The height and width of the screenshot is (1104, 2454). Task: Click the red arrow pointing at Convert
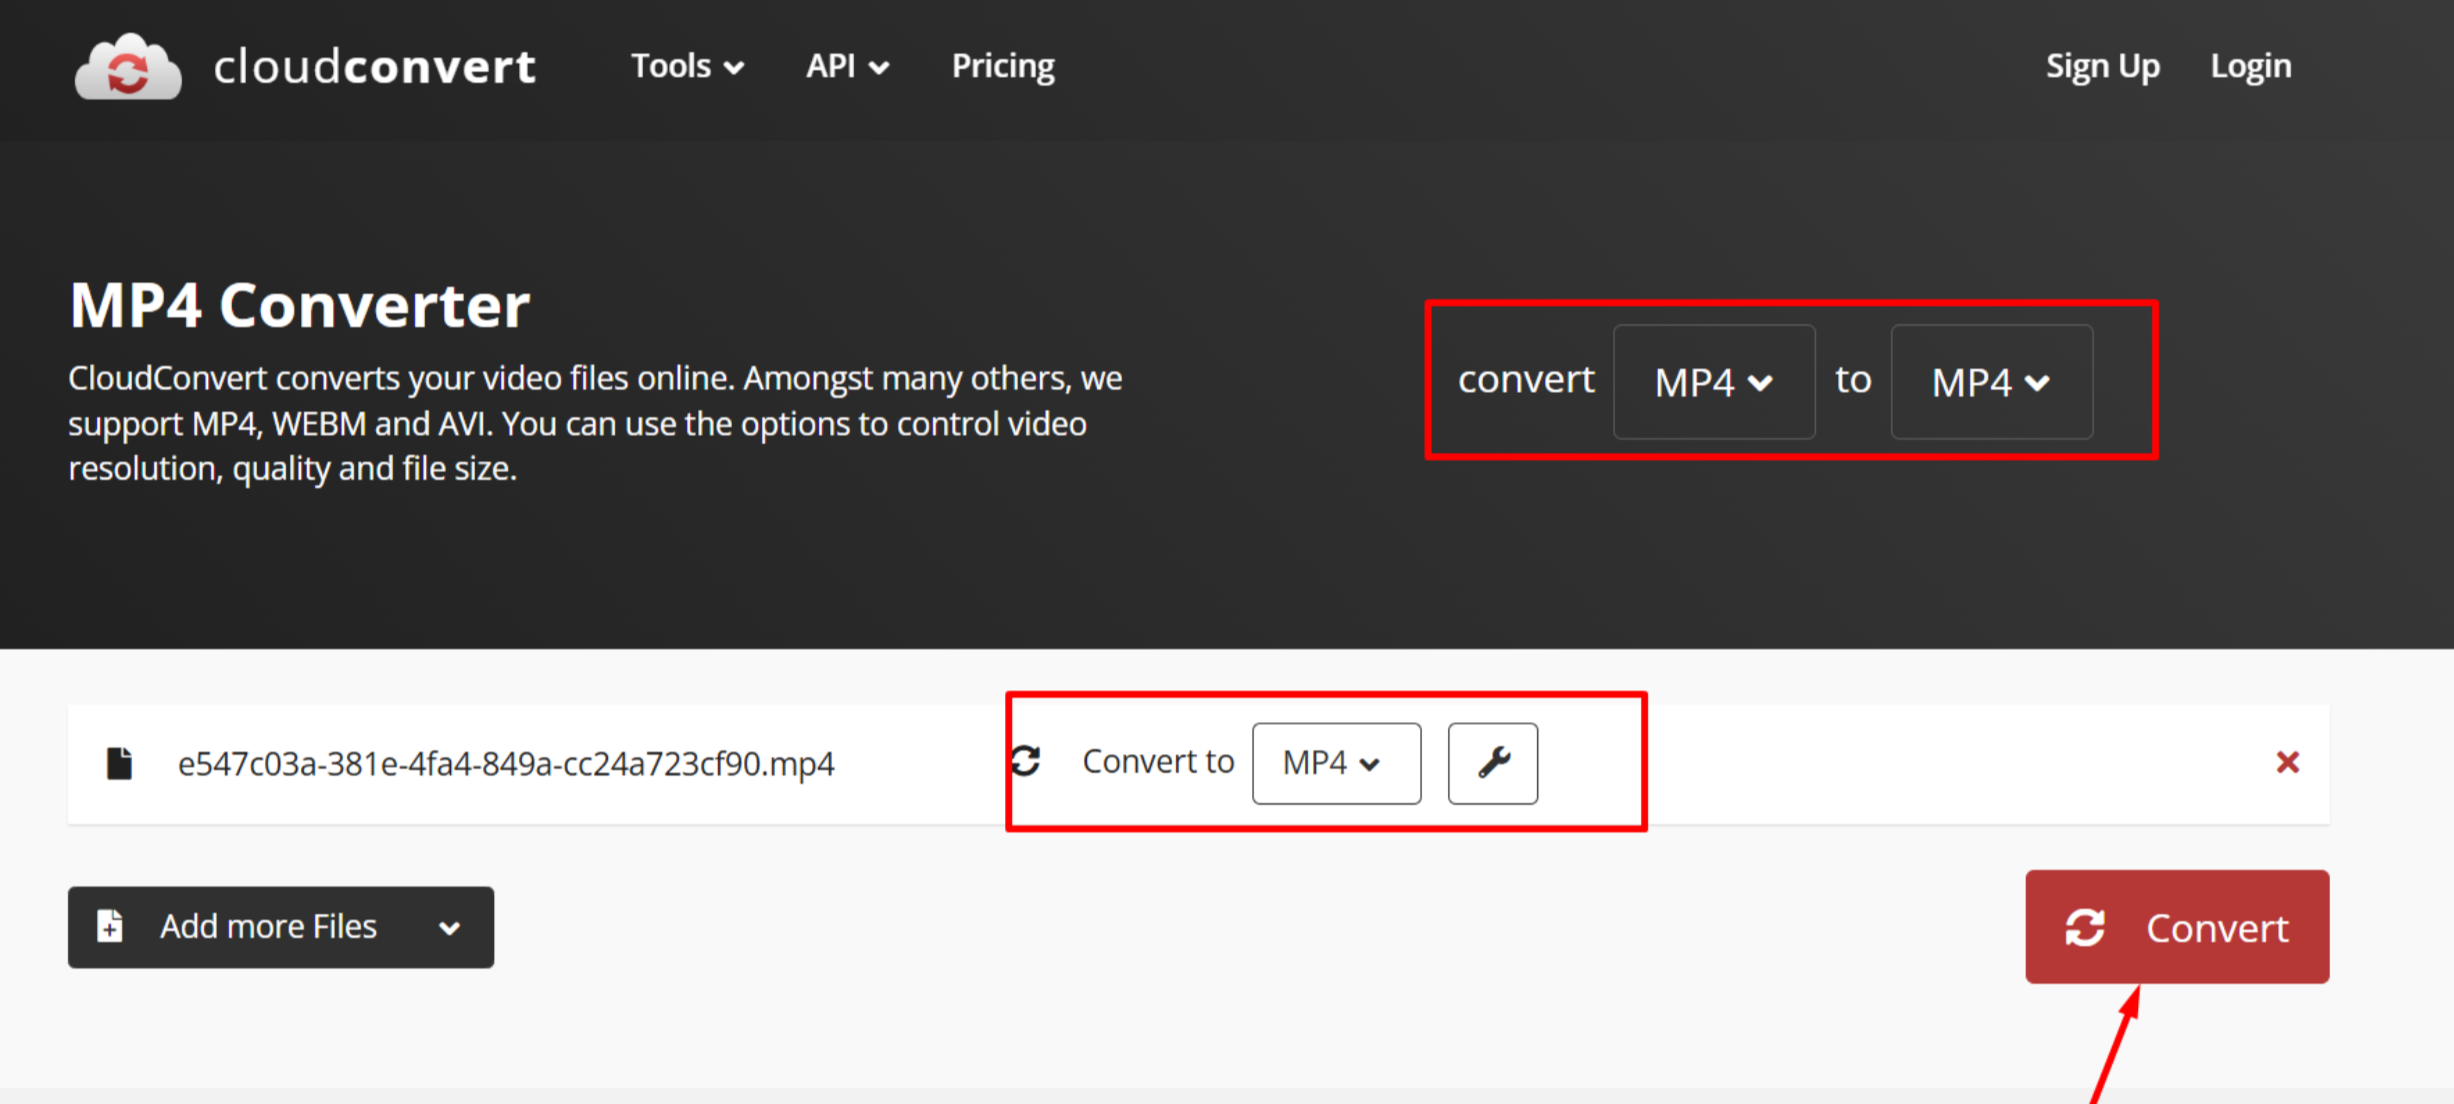[2115, 1050]
